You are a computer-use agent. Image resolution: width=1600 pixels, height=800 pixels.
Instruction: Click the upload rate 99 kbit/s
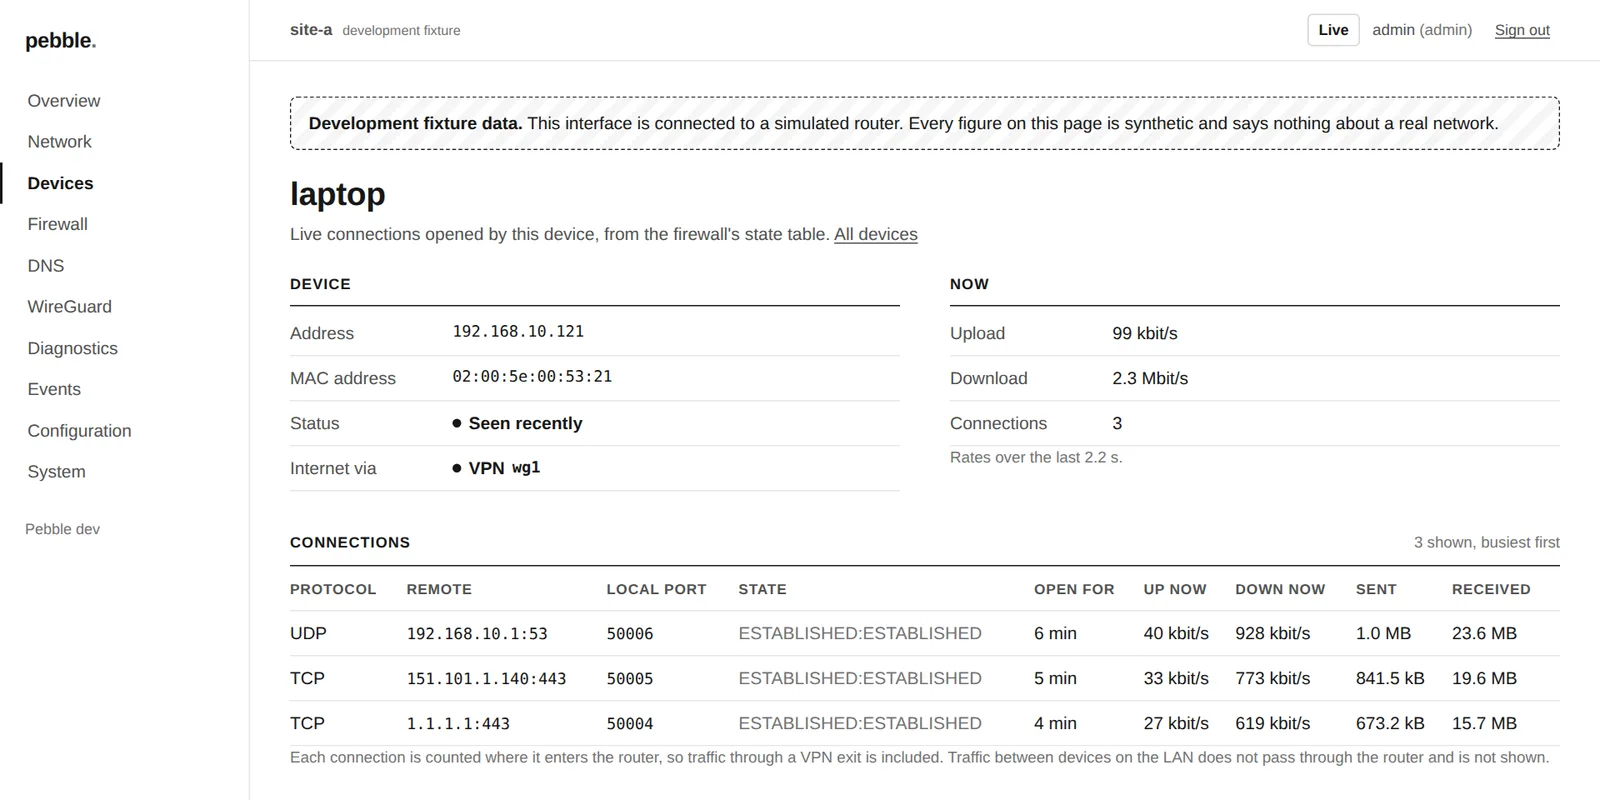[1145, 333]
